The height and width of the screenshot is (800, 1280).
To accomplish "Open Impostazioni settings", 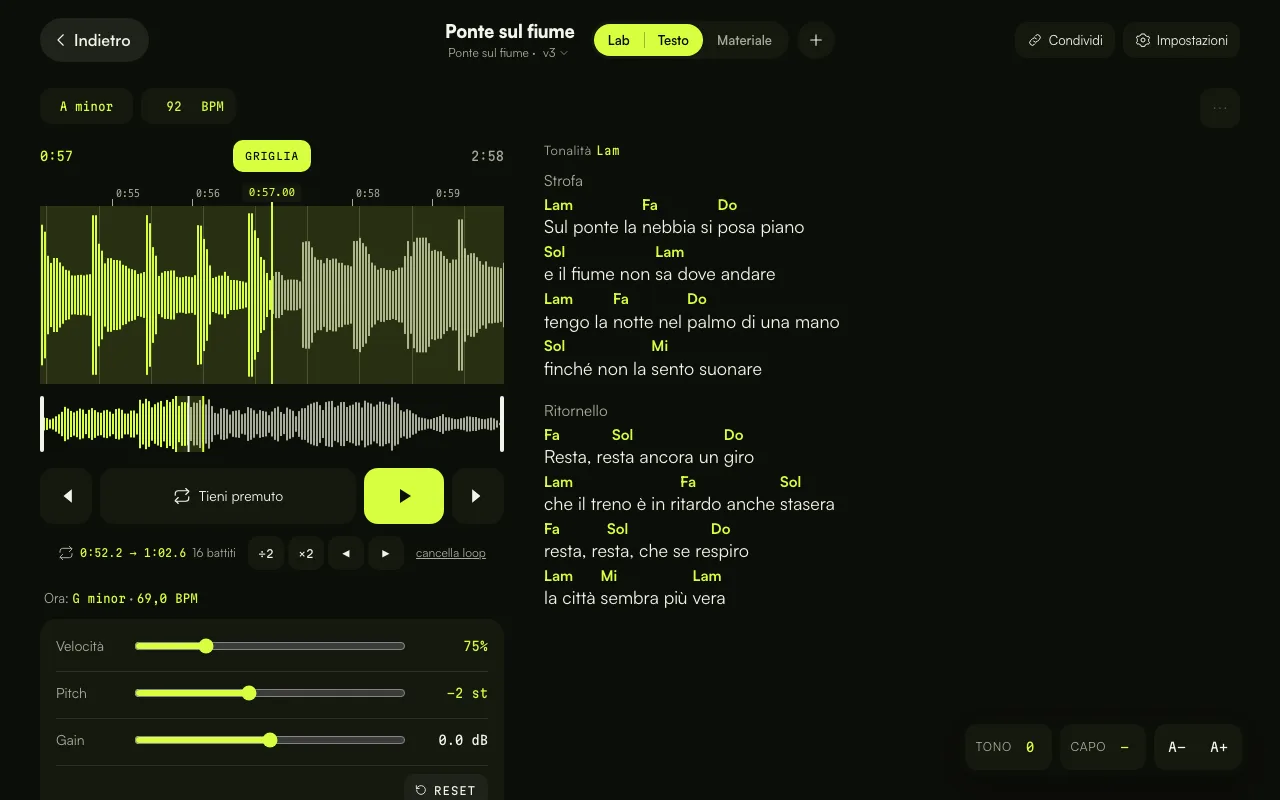I will (1182, 40).
